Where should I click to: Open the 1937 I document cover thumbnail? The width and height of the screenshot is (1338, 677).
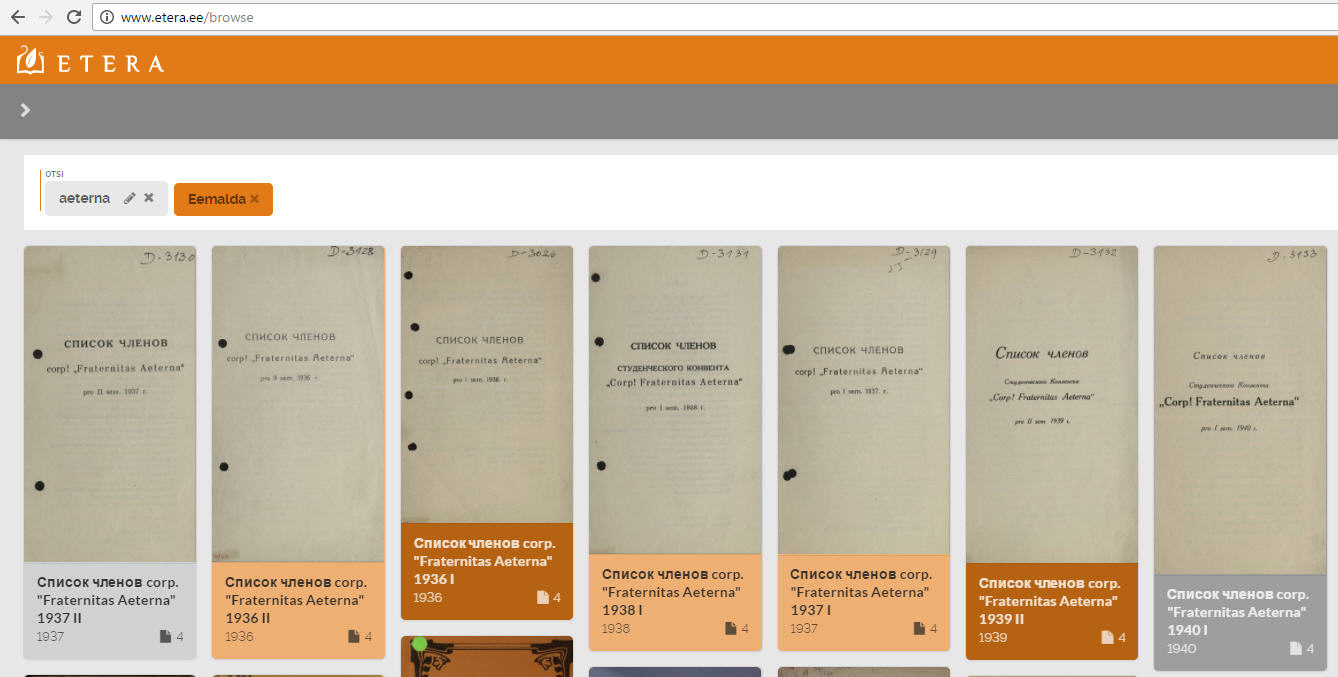[863, 400]
